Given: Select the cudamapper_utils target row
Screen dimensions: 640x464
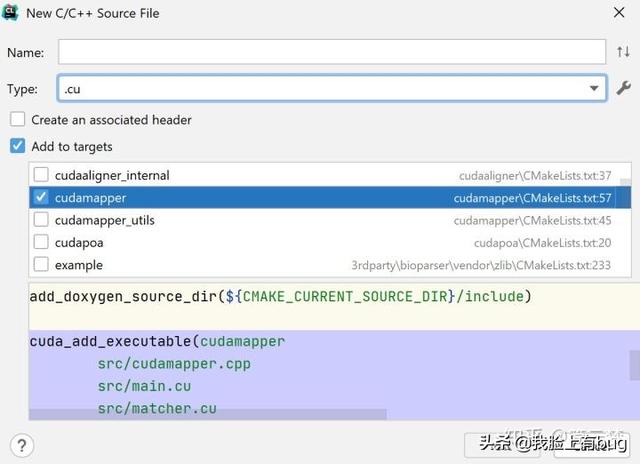Looking at the screenshot, I should [x=250, y=220].
